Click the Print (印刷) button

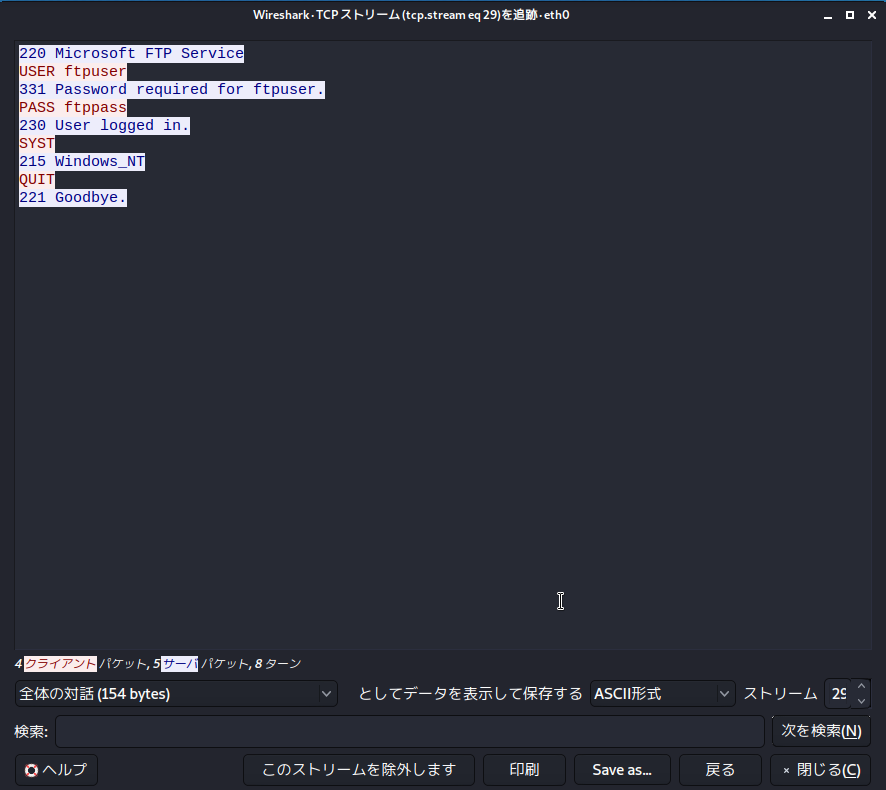[x=524, y=770]
